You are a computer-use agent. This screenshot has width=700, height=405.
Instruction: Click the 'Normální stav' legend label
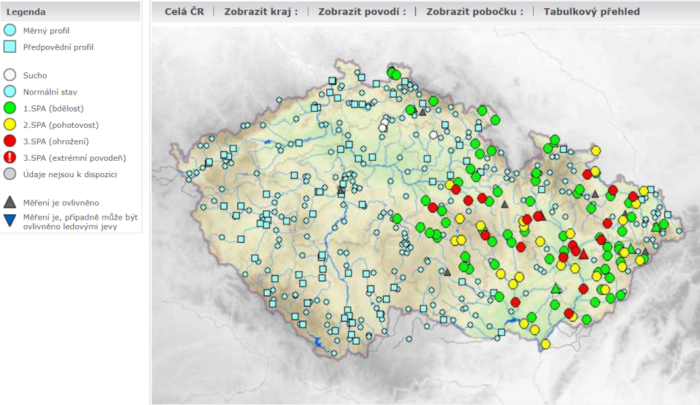tap(50, 92)
